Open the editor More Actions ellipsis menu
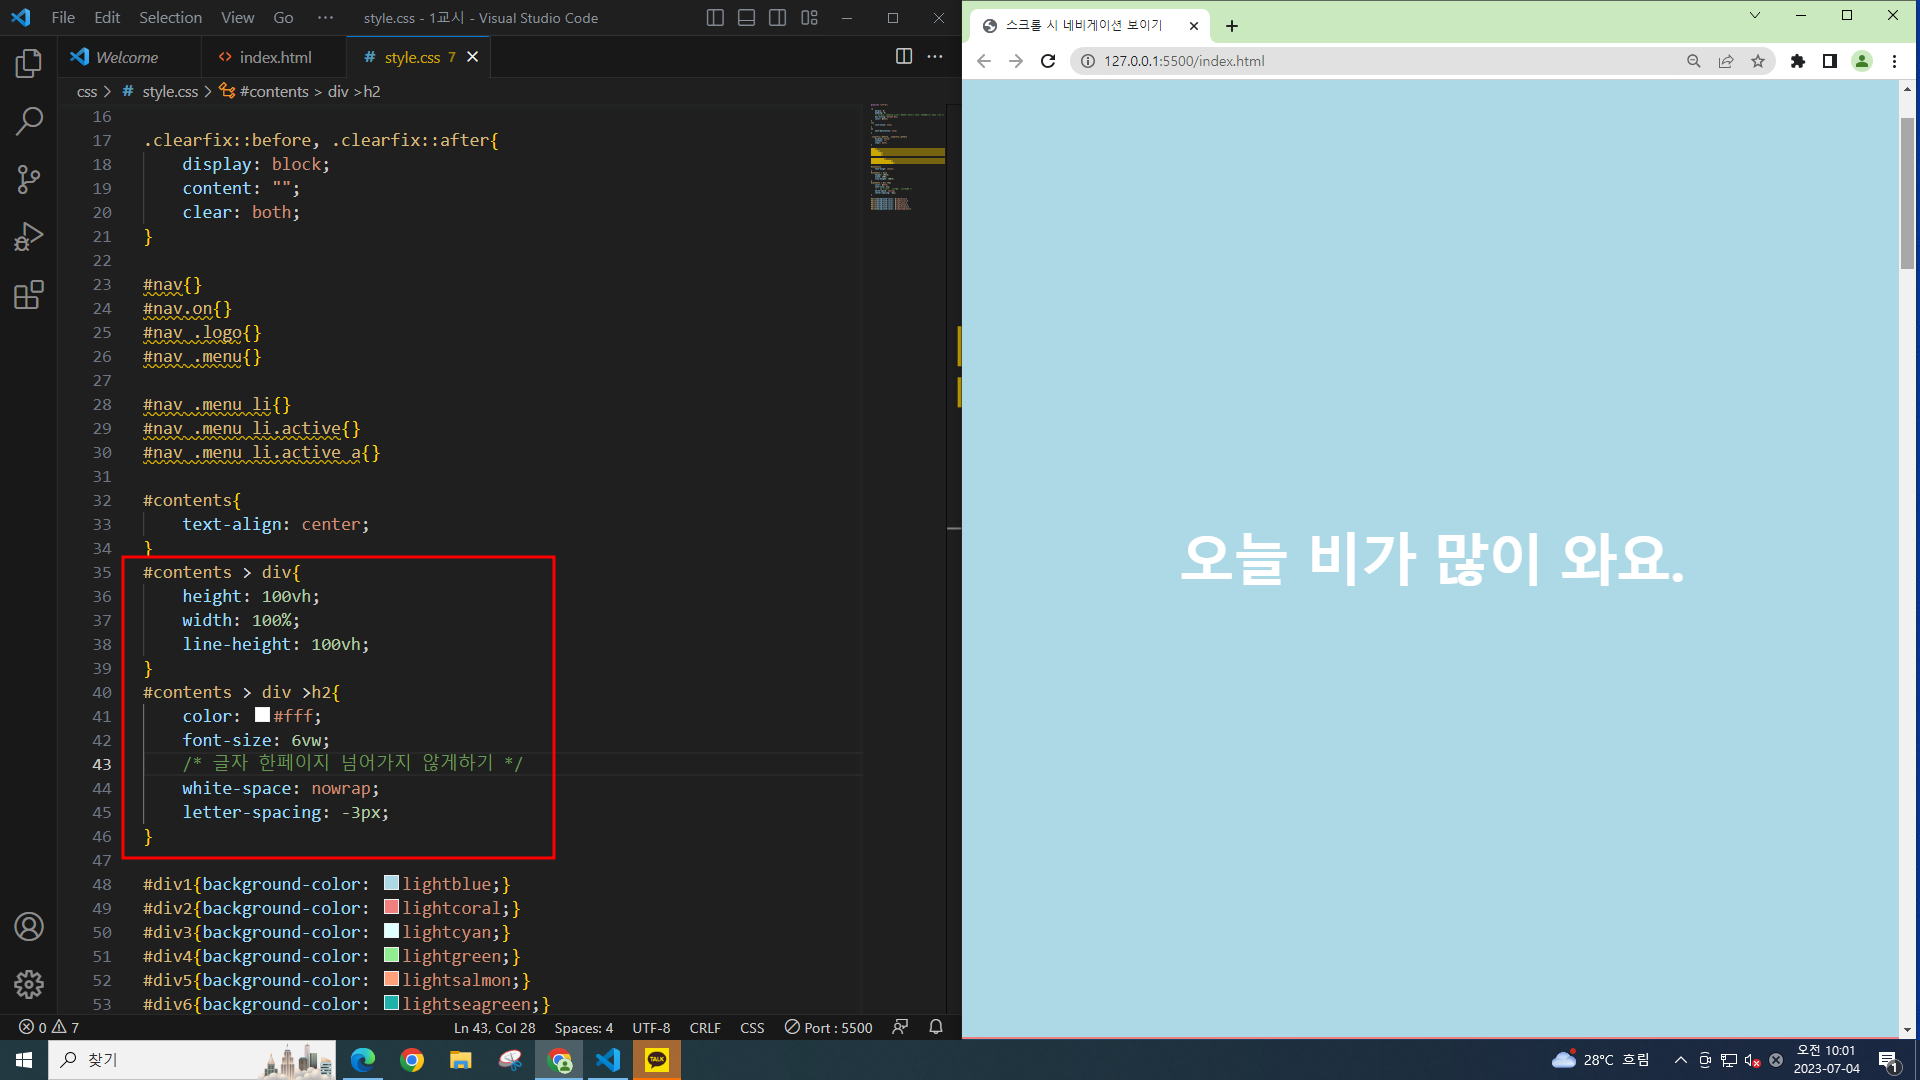1920x1080 pixels. pos(935,57)
